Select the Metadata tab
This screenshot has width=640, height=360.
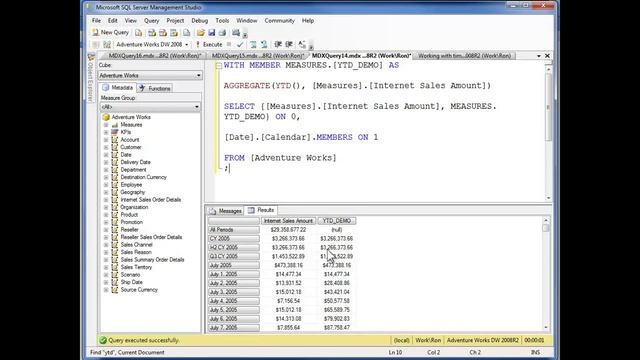[118, 88]
